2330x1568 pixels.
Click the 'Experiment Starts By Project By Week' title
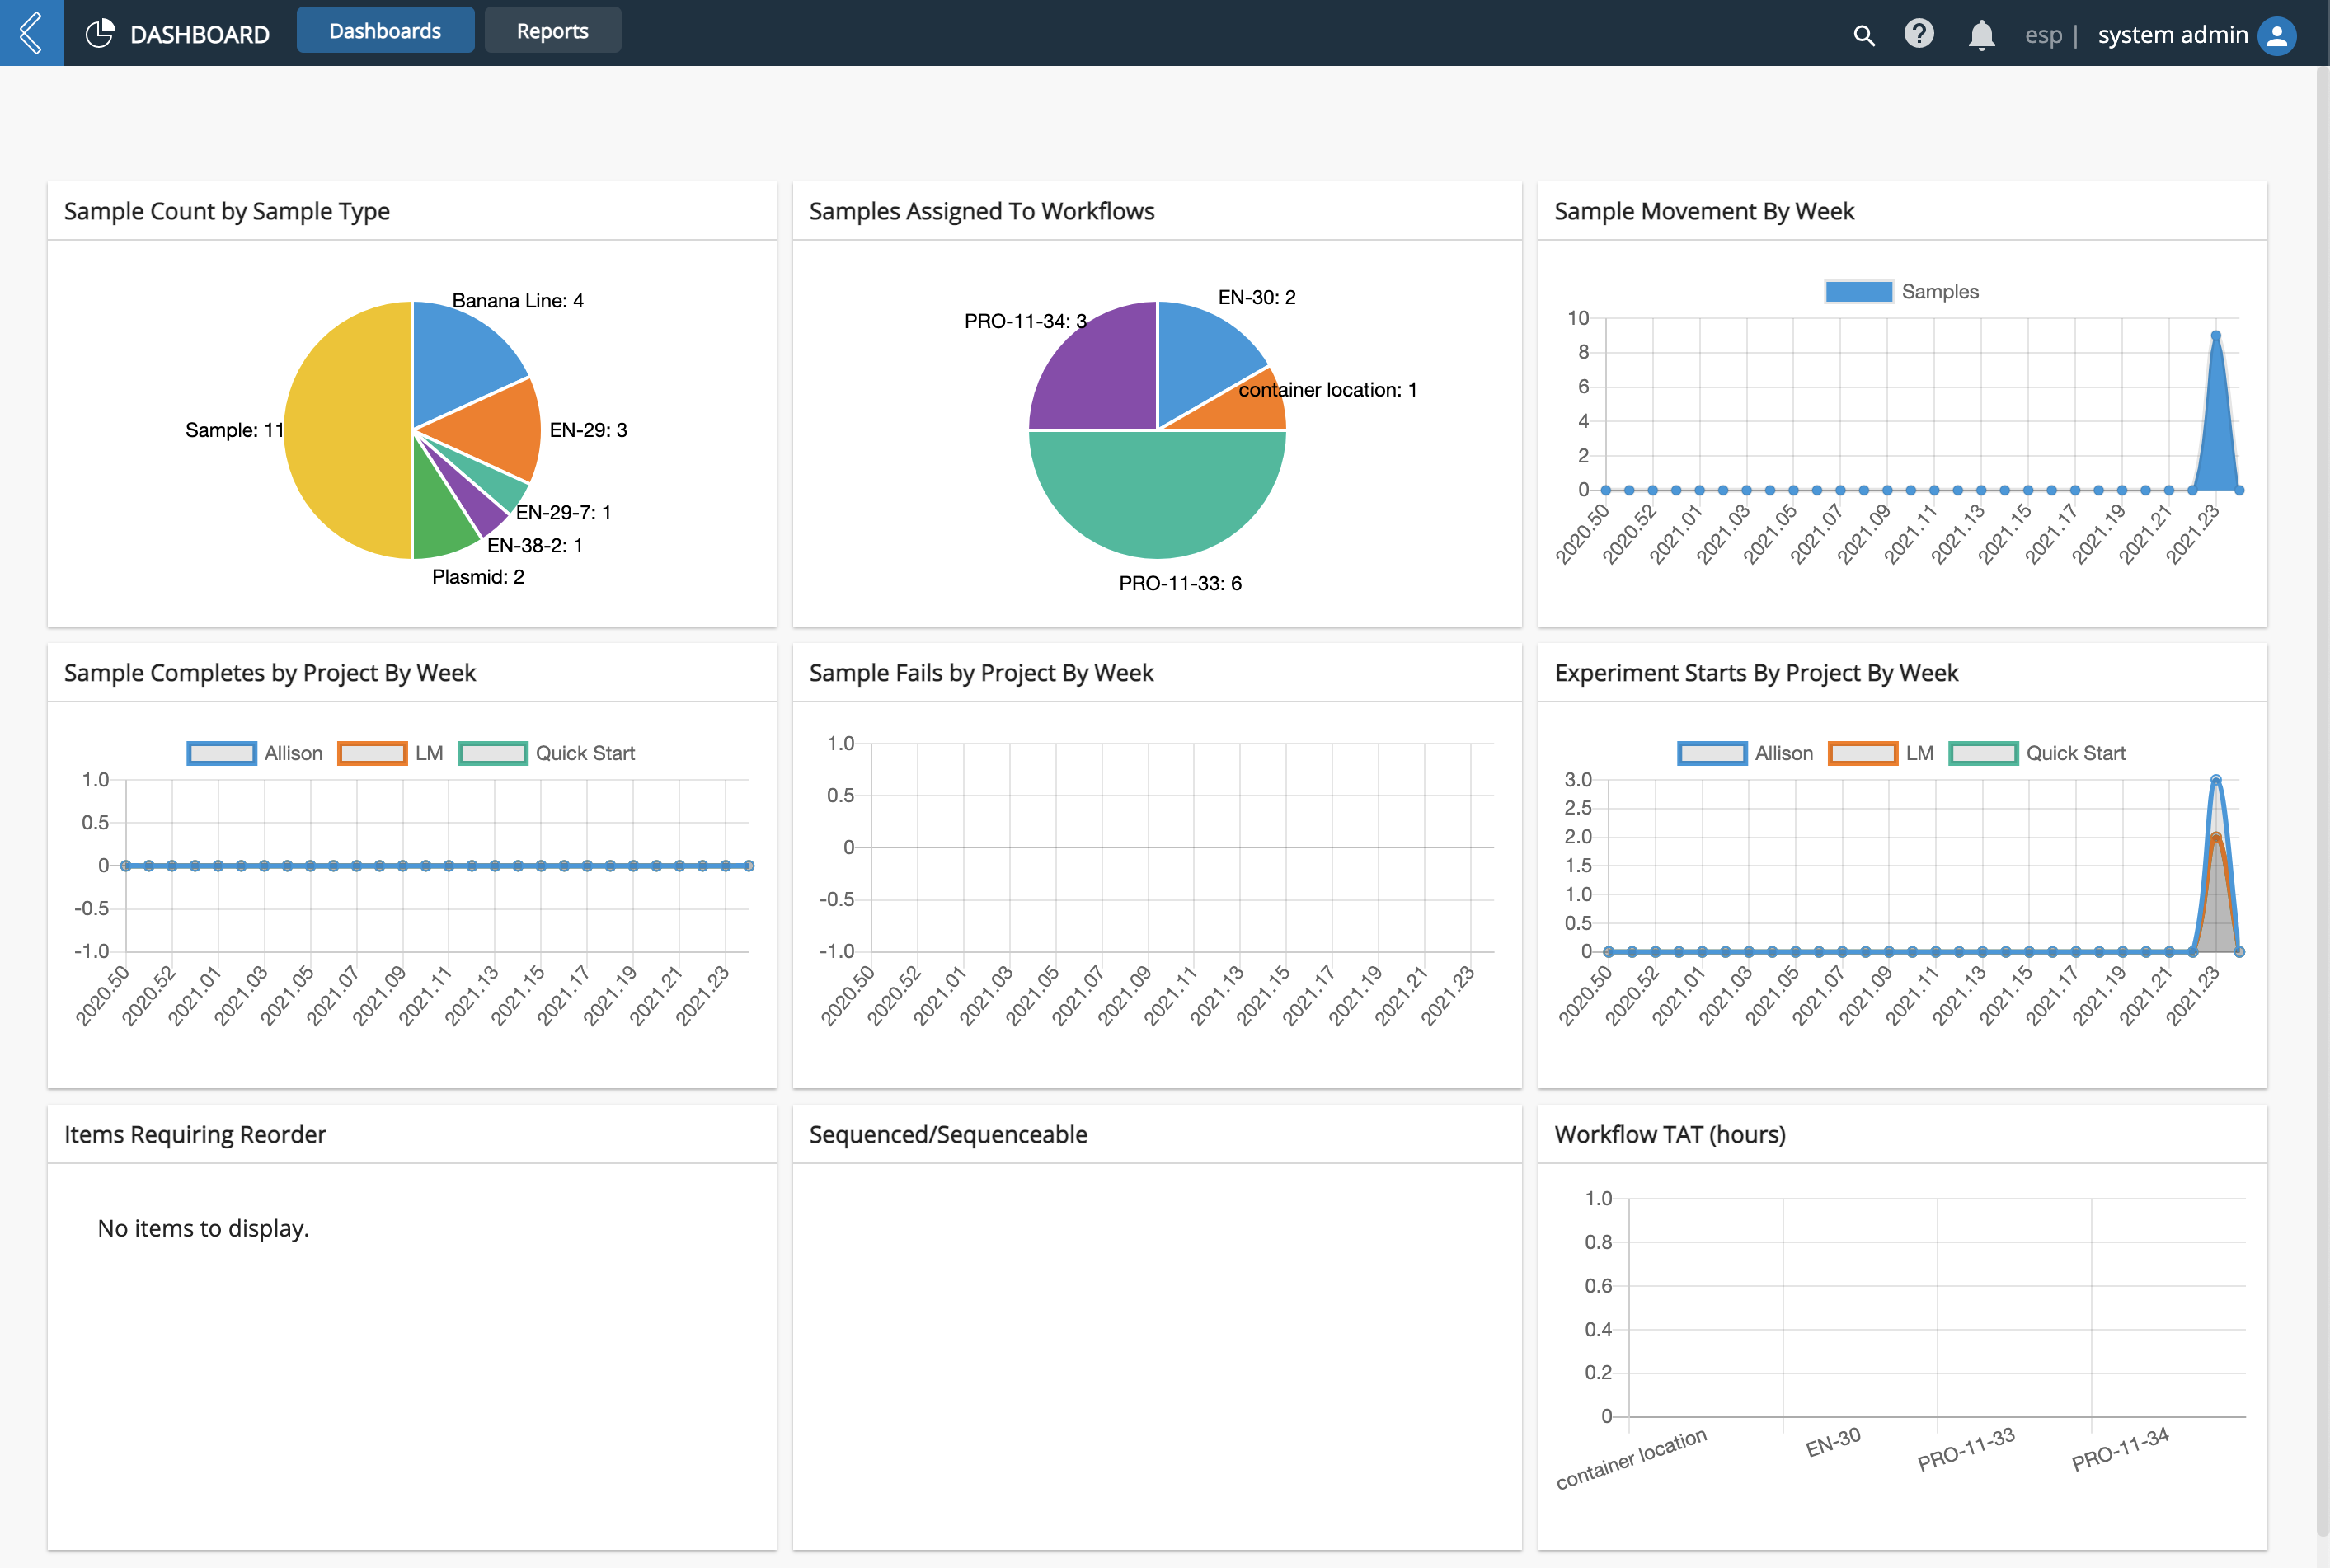pos(1756,673)
